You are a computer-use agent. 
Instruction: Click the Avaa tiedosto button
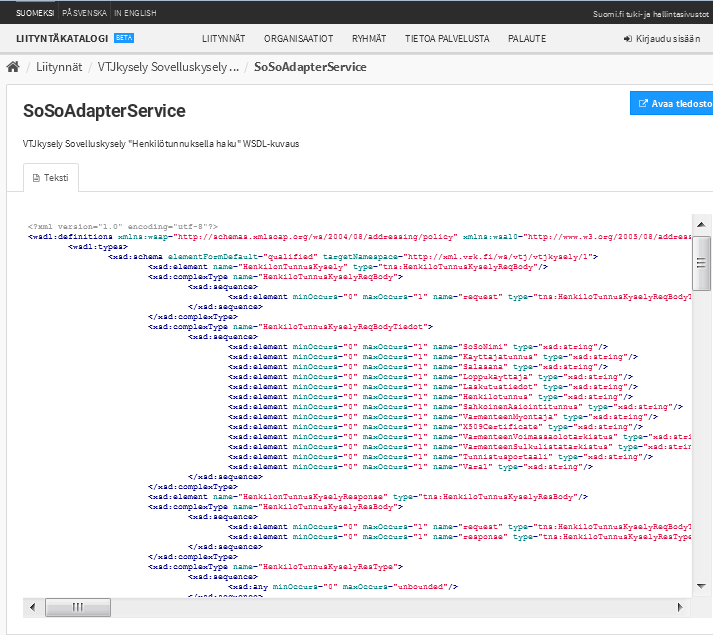(x=672, y=103)
